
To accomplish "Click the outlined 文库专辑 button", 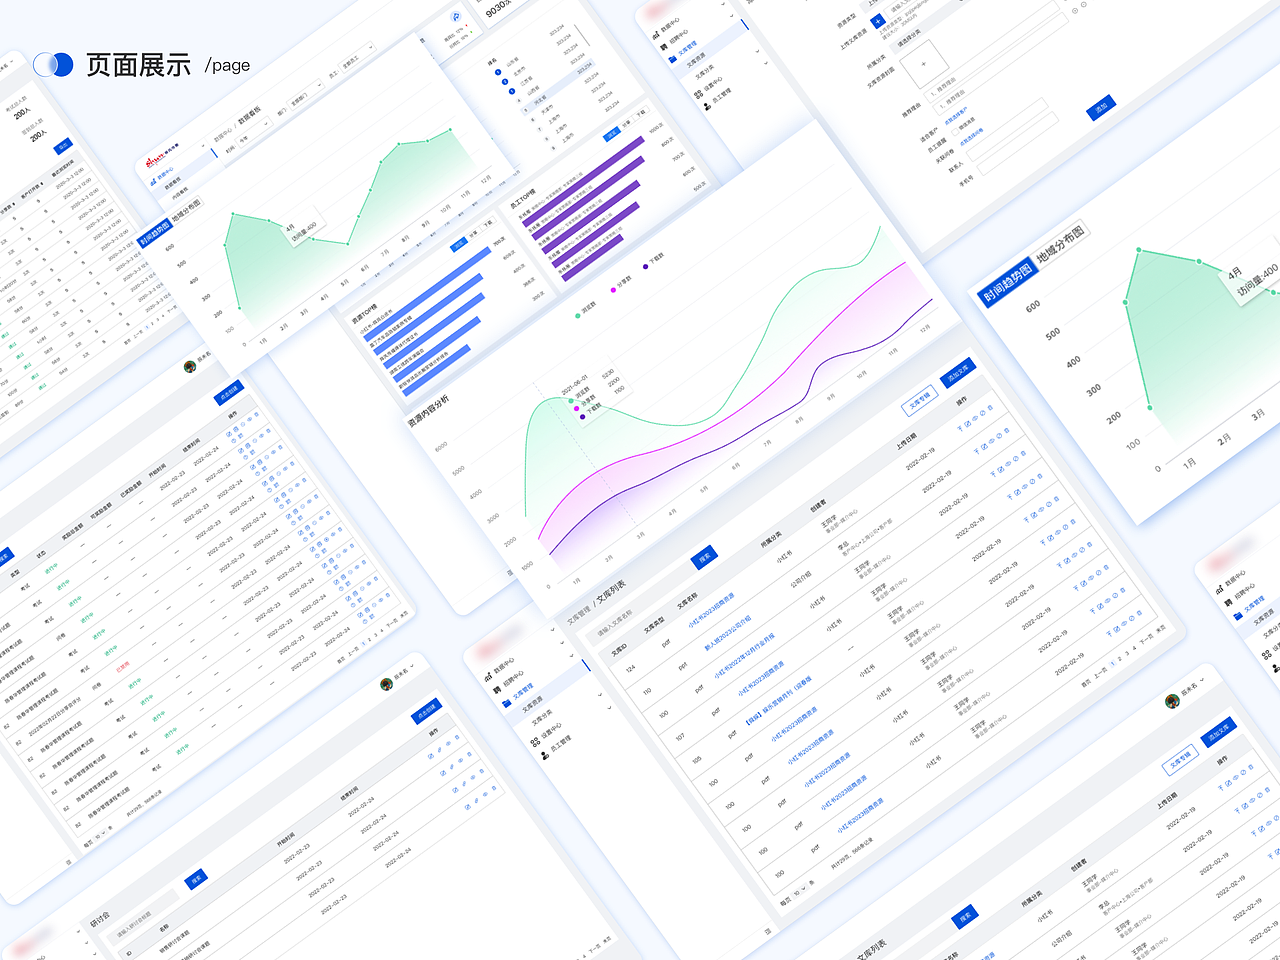I will pyautogui.click(x=919, y=398).
